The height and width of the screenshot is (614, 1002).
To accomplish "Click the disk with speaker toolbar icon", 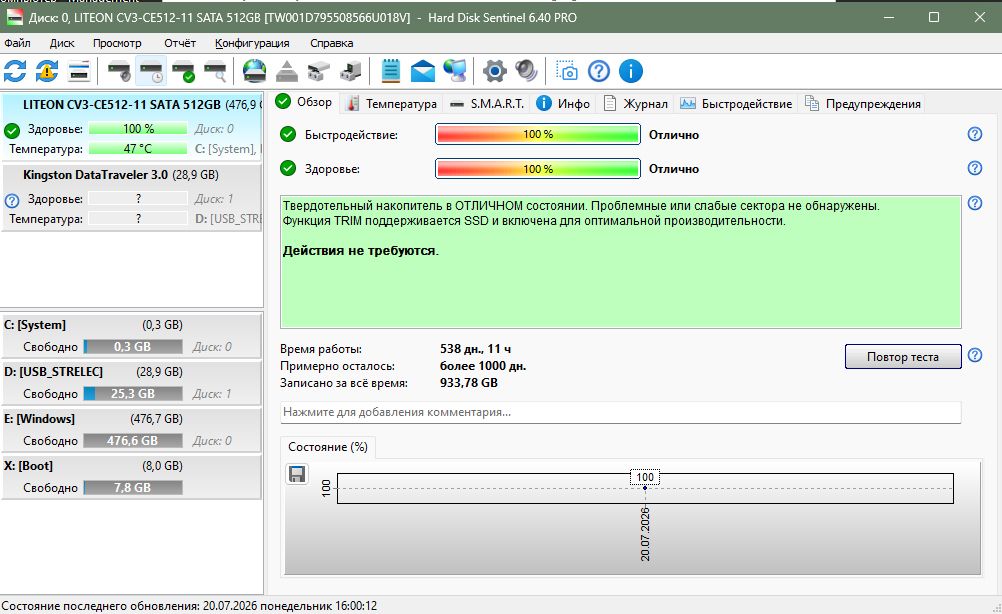I will (119, 71).
